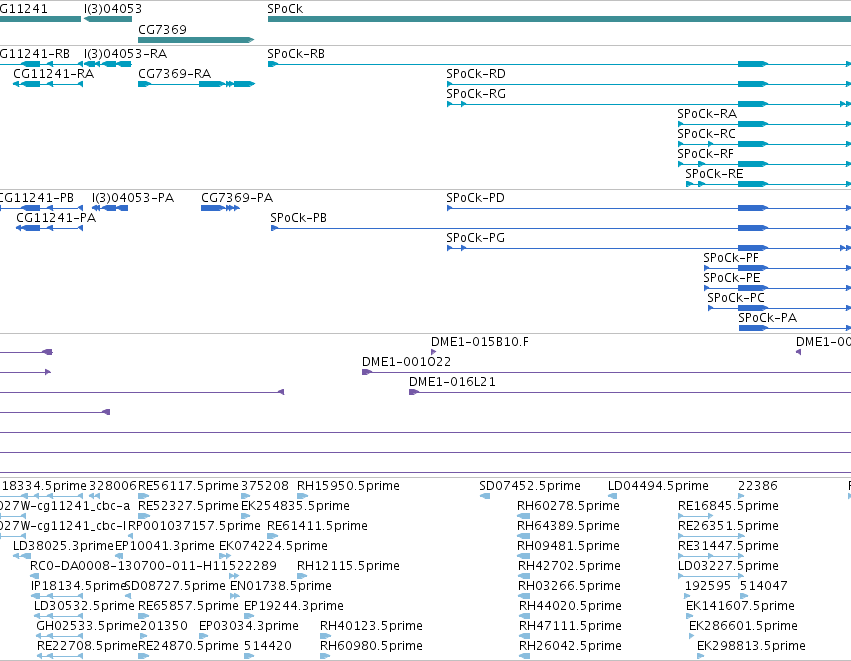Open transcript SPoCk-RC
Viewport: 851px width, 661px height.
764,144
